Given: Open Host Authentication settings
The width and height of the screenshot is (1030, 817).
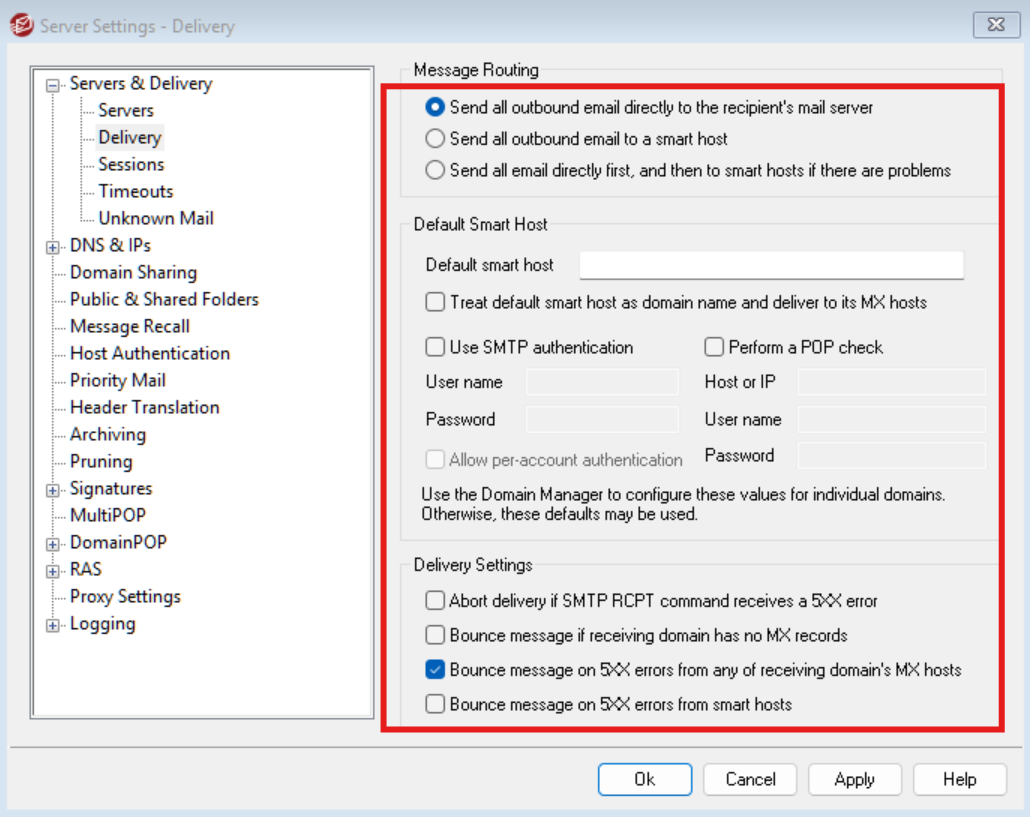Looking at the screenshot, I should [150, 353].
